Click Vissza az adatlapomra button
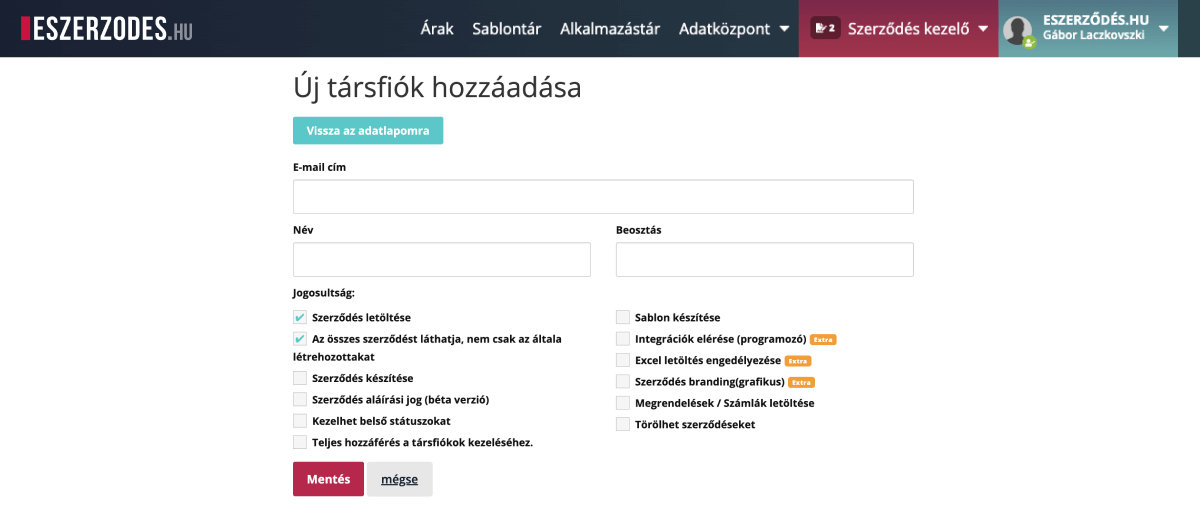Viewport: 1201px width, 516px height. pos(368,131)
